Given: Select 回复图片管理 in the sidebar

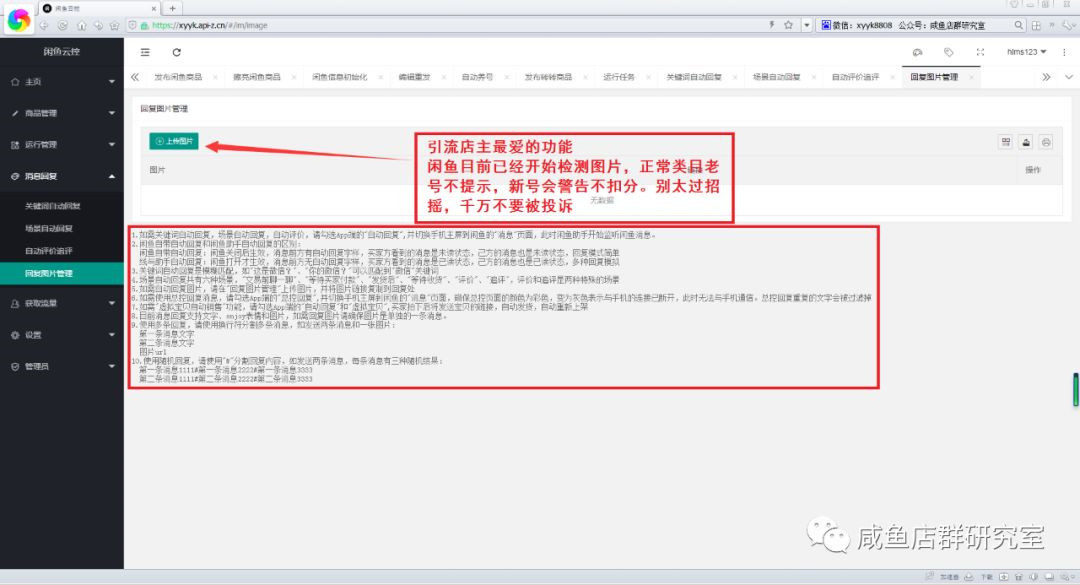Looking at the screenshot, I should (62, 274).
